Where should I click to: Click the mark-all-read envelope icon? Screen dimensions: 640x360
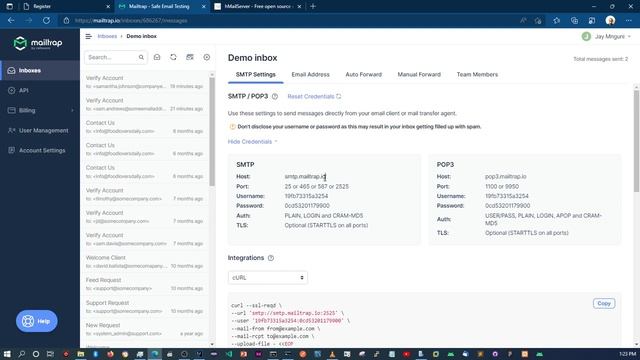pyautogui.click(x=157, y=57)
